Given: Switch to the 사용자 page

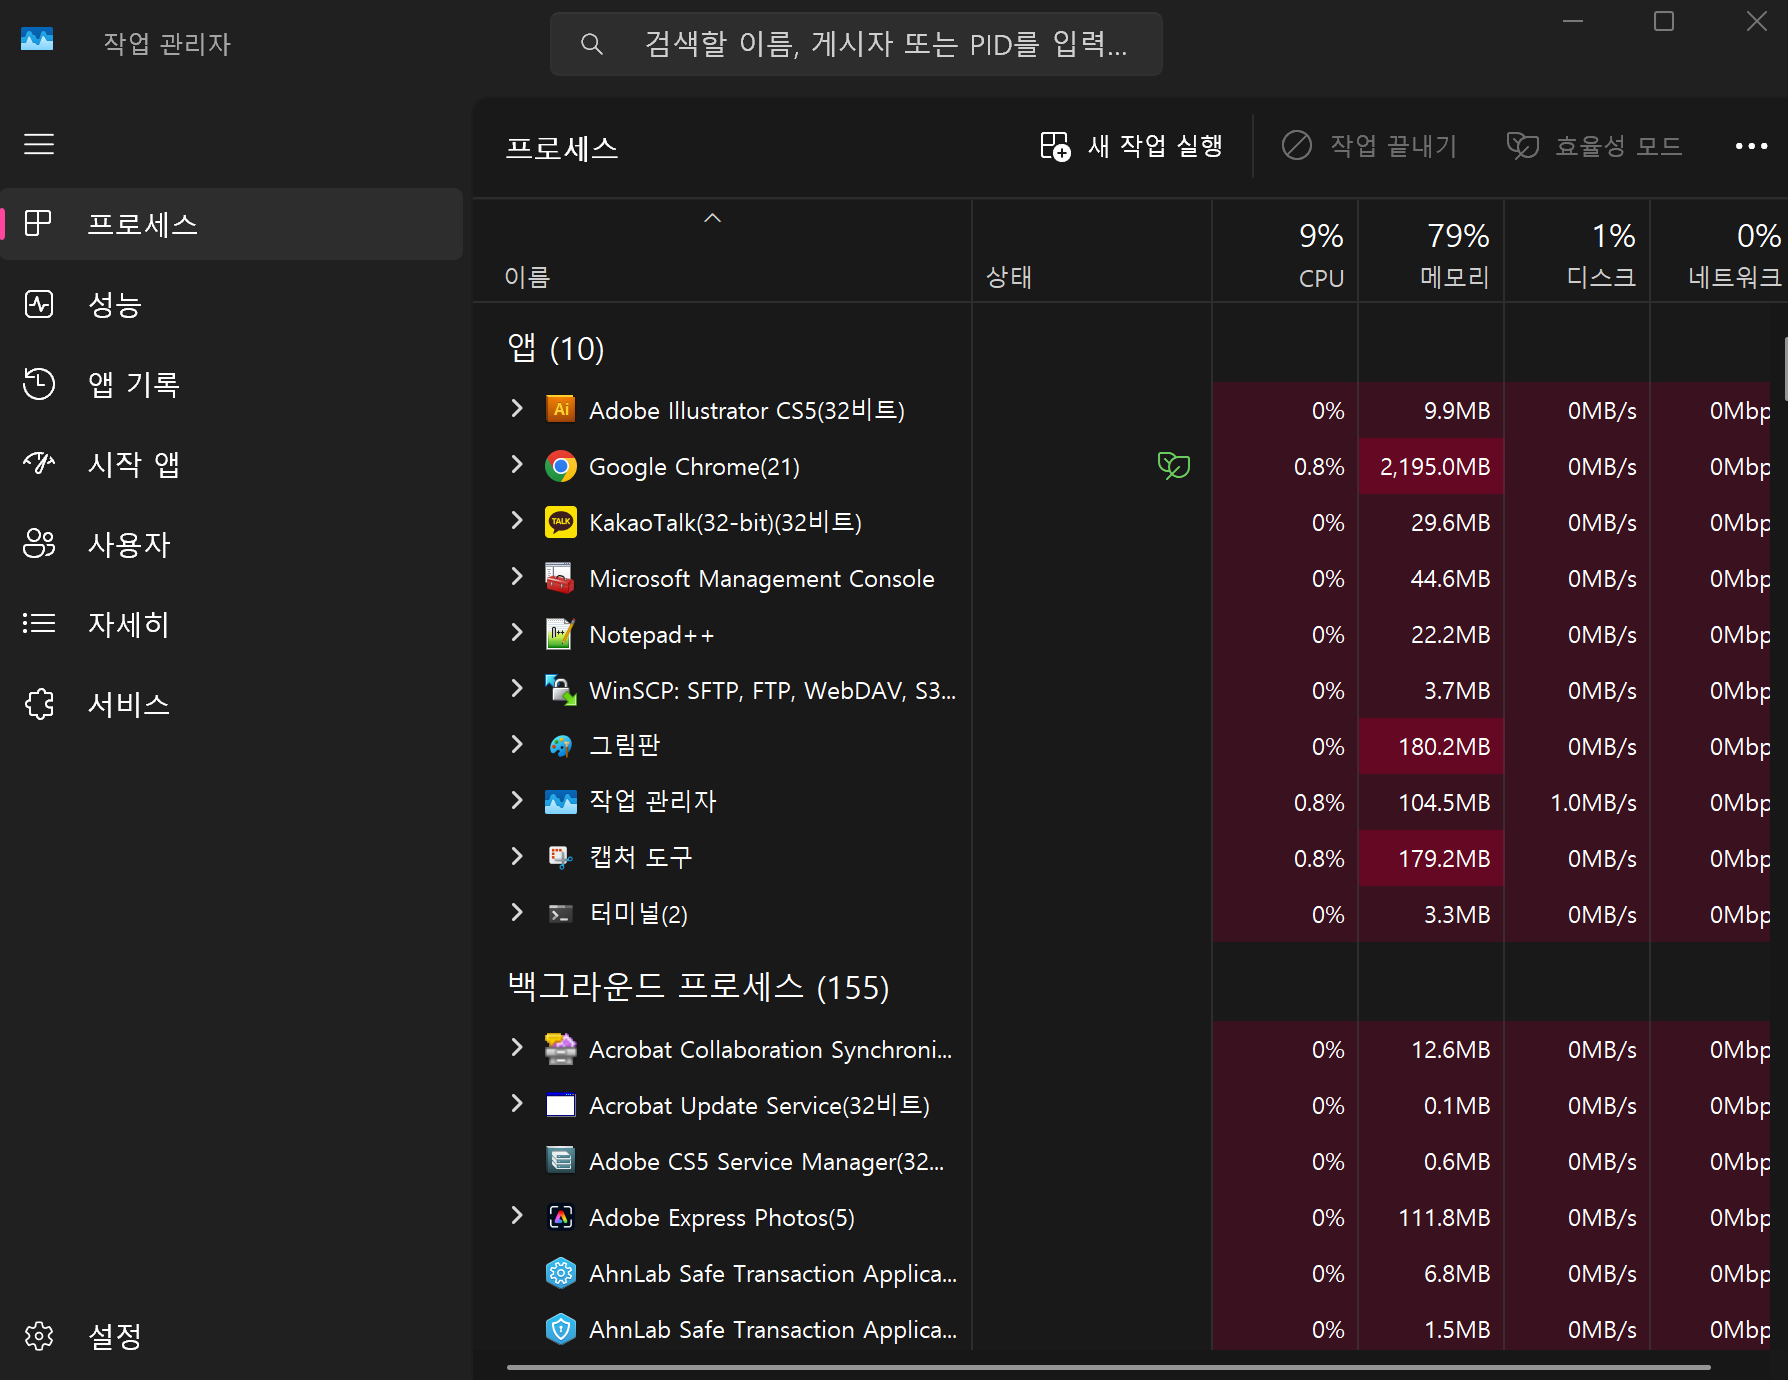Looking at the screenshot, I should pos(232,544).
